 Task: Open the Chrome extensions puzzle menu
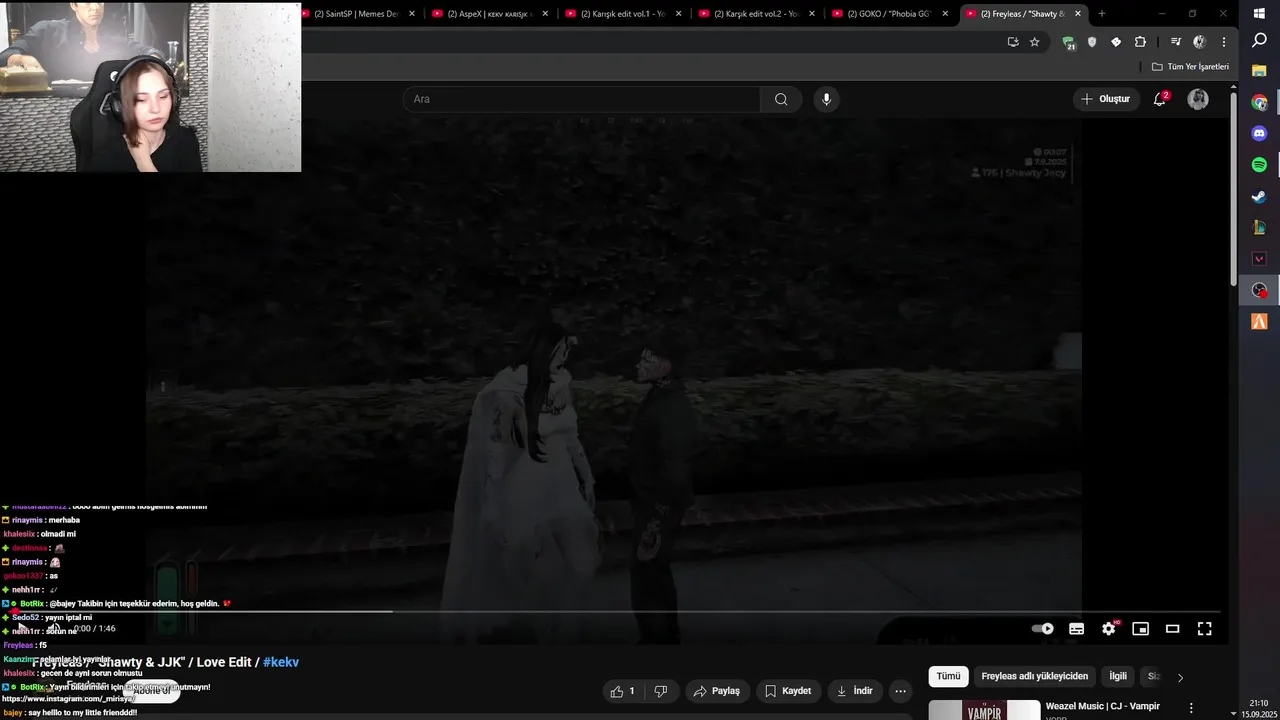point(1141,42)
